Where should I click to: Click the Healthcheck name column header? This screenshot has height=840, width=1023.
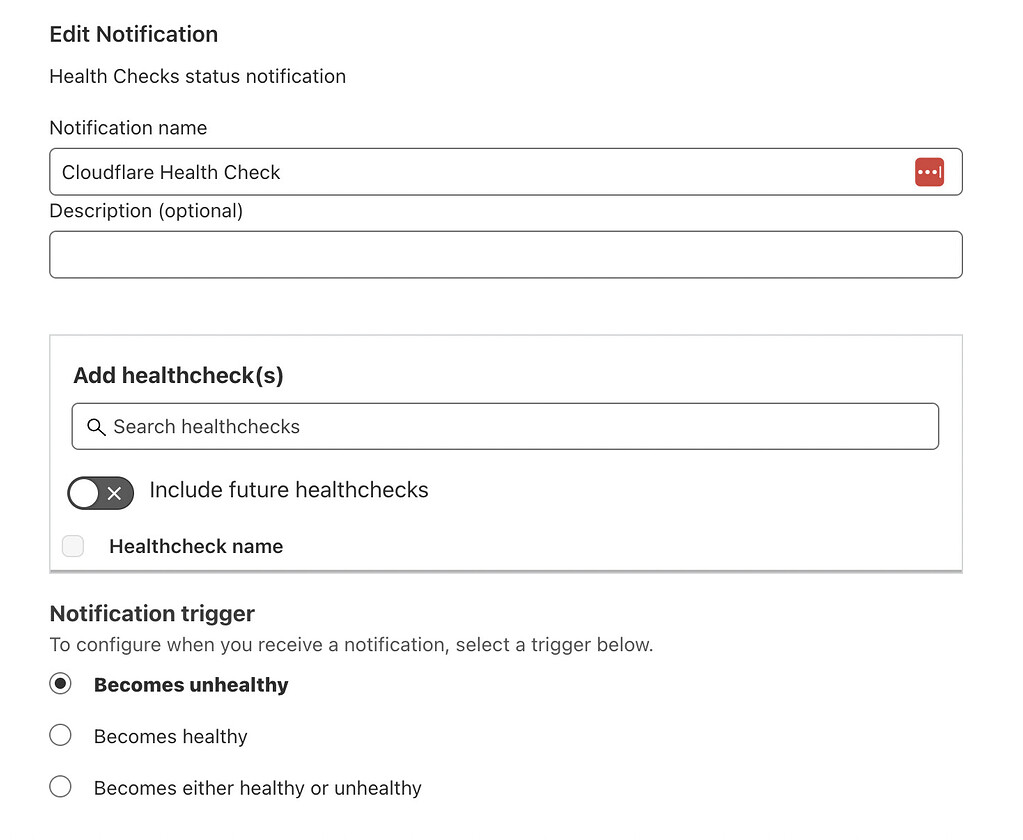tap(196, 546)
